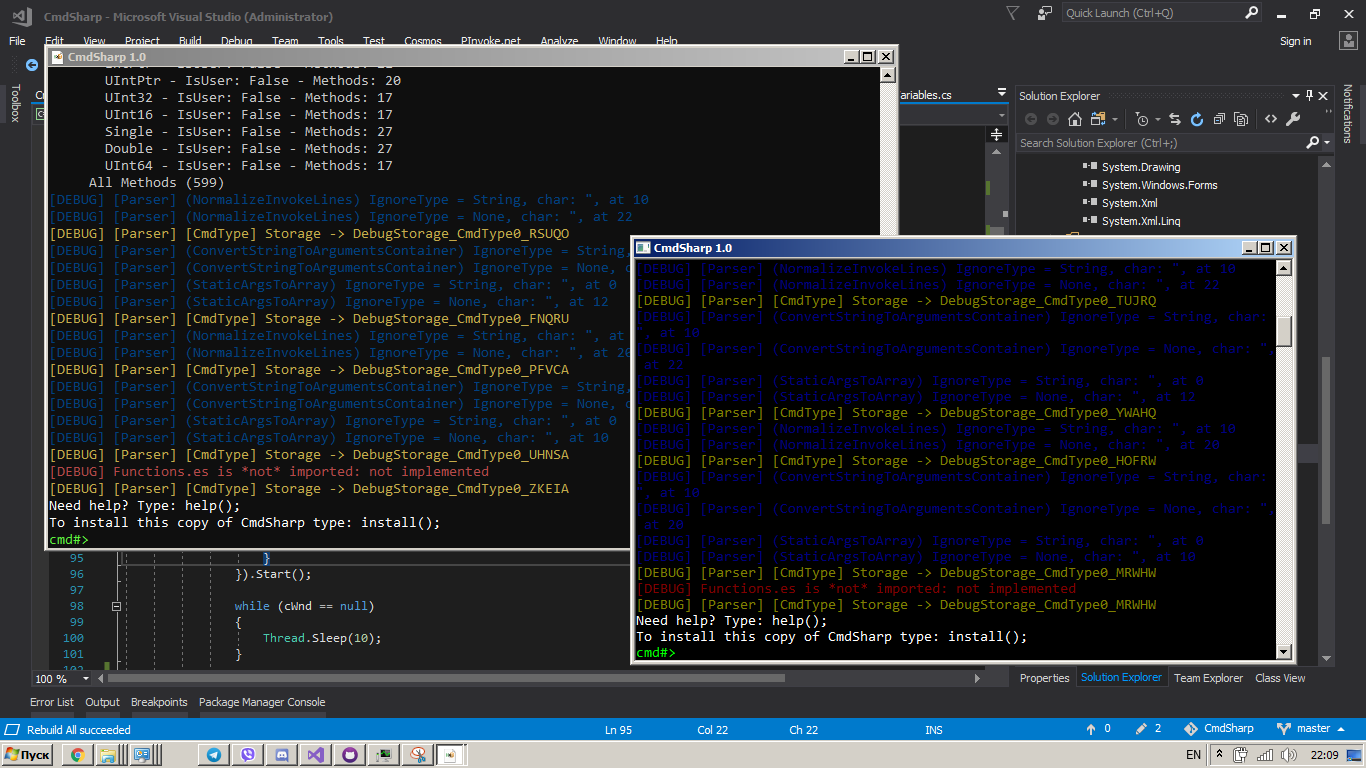The width and height of the screenshot is (1366, 768).
Task: Click the CmdSharp repository in status bar
Action: click(1219, 729)
